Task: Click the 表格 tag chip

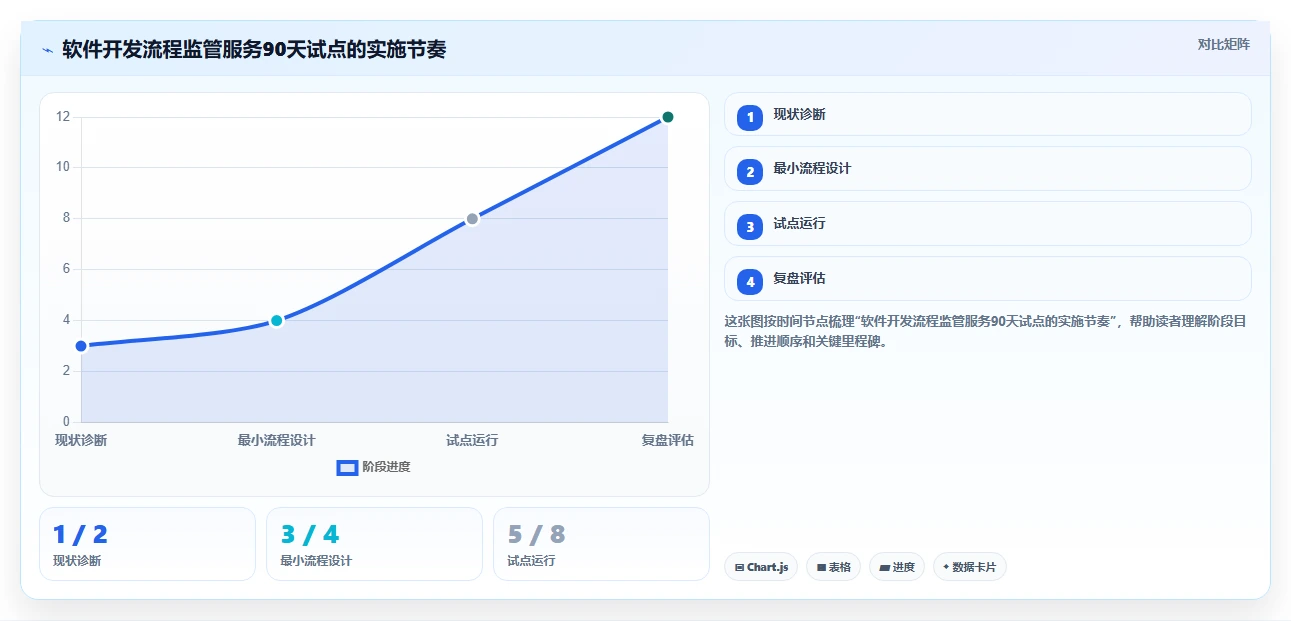Action: point(834,567)
